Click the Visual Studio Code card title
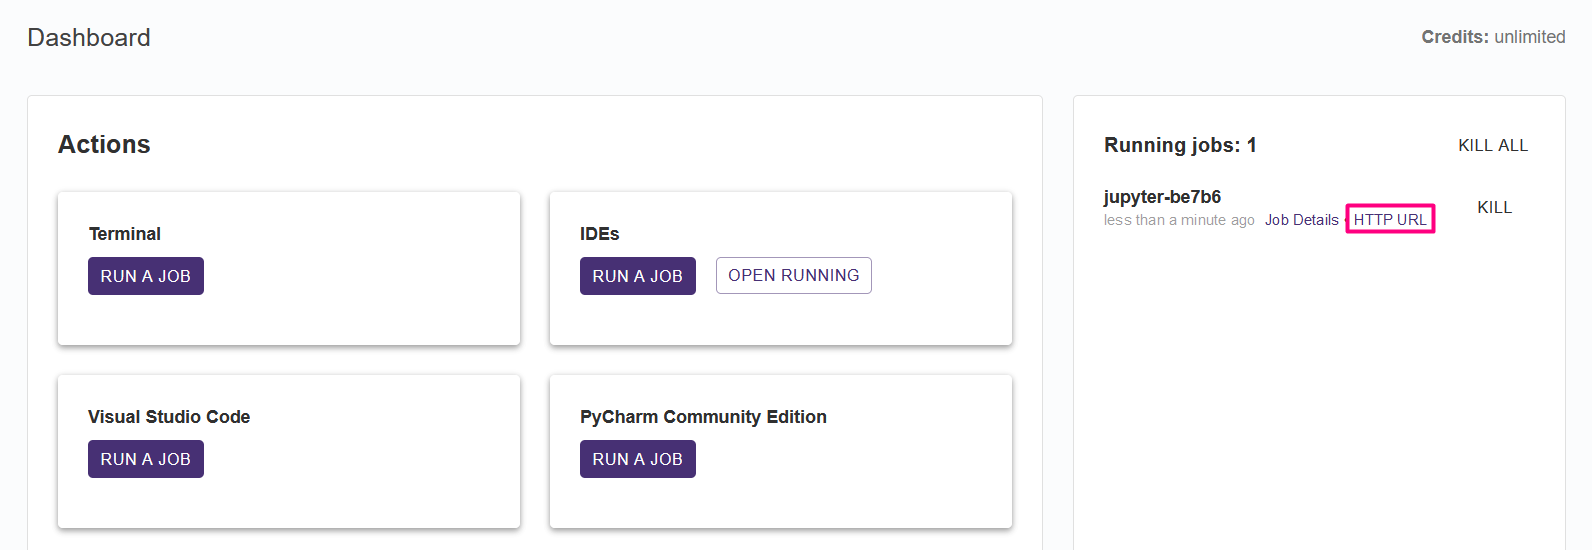Viewport: 1592px width, 550px height. [x=169, y=417]
